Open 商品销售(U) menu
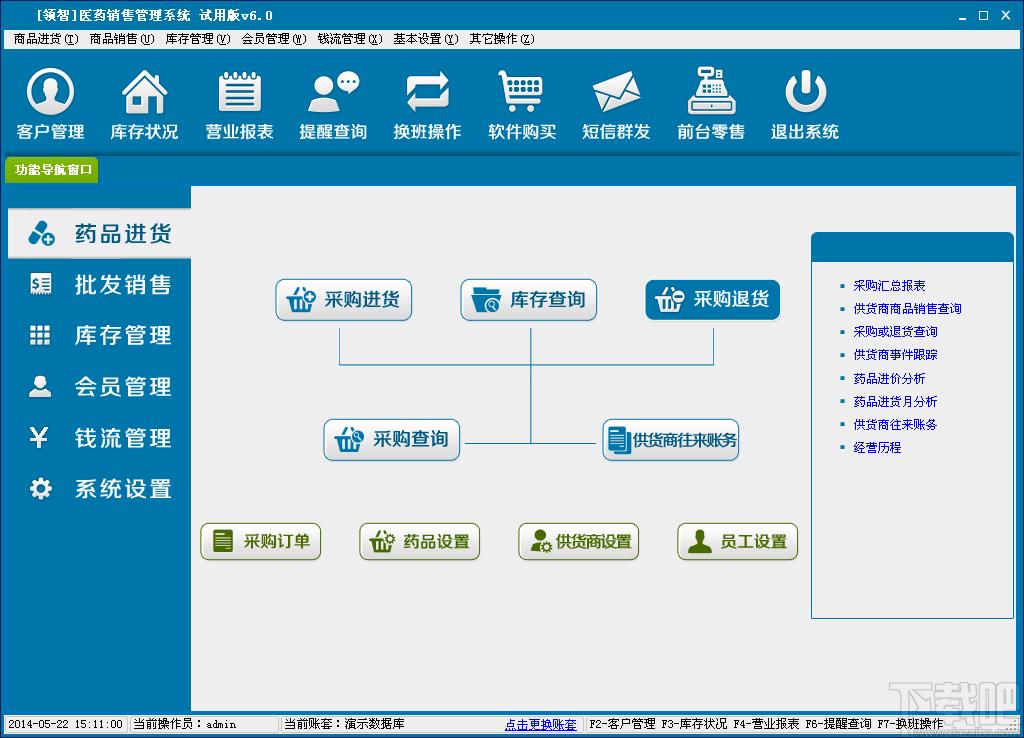 click(x=121, y=39)
